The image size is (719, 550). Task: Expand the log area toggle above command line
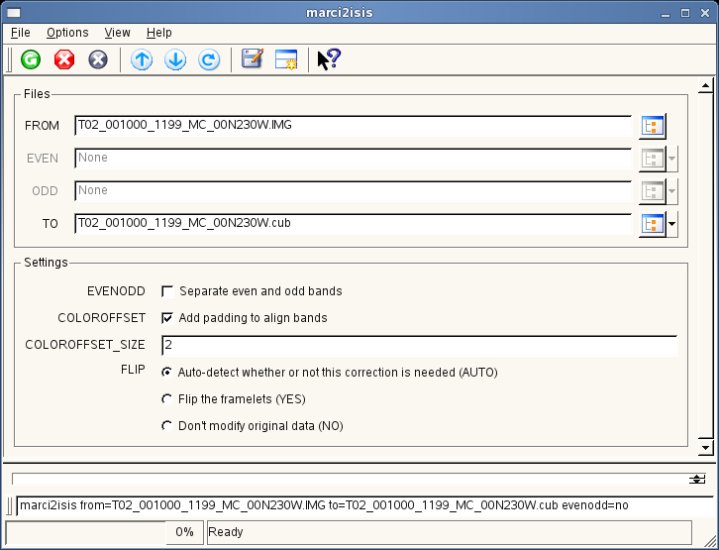click(x=697, y=479)
